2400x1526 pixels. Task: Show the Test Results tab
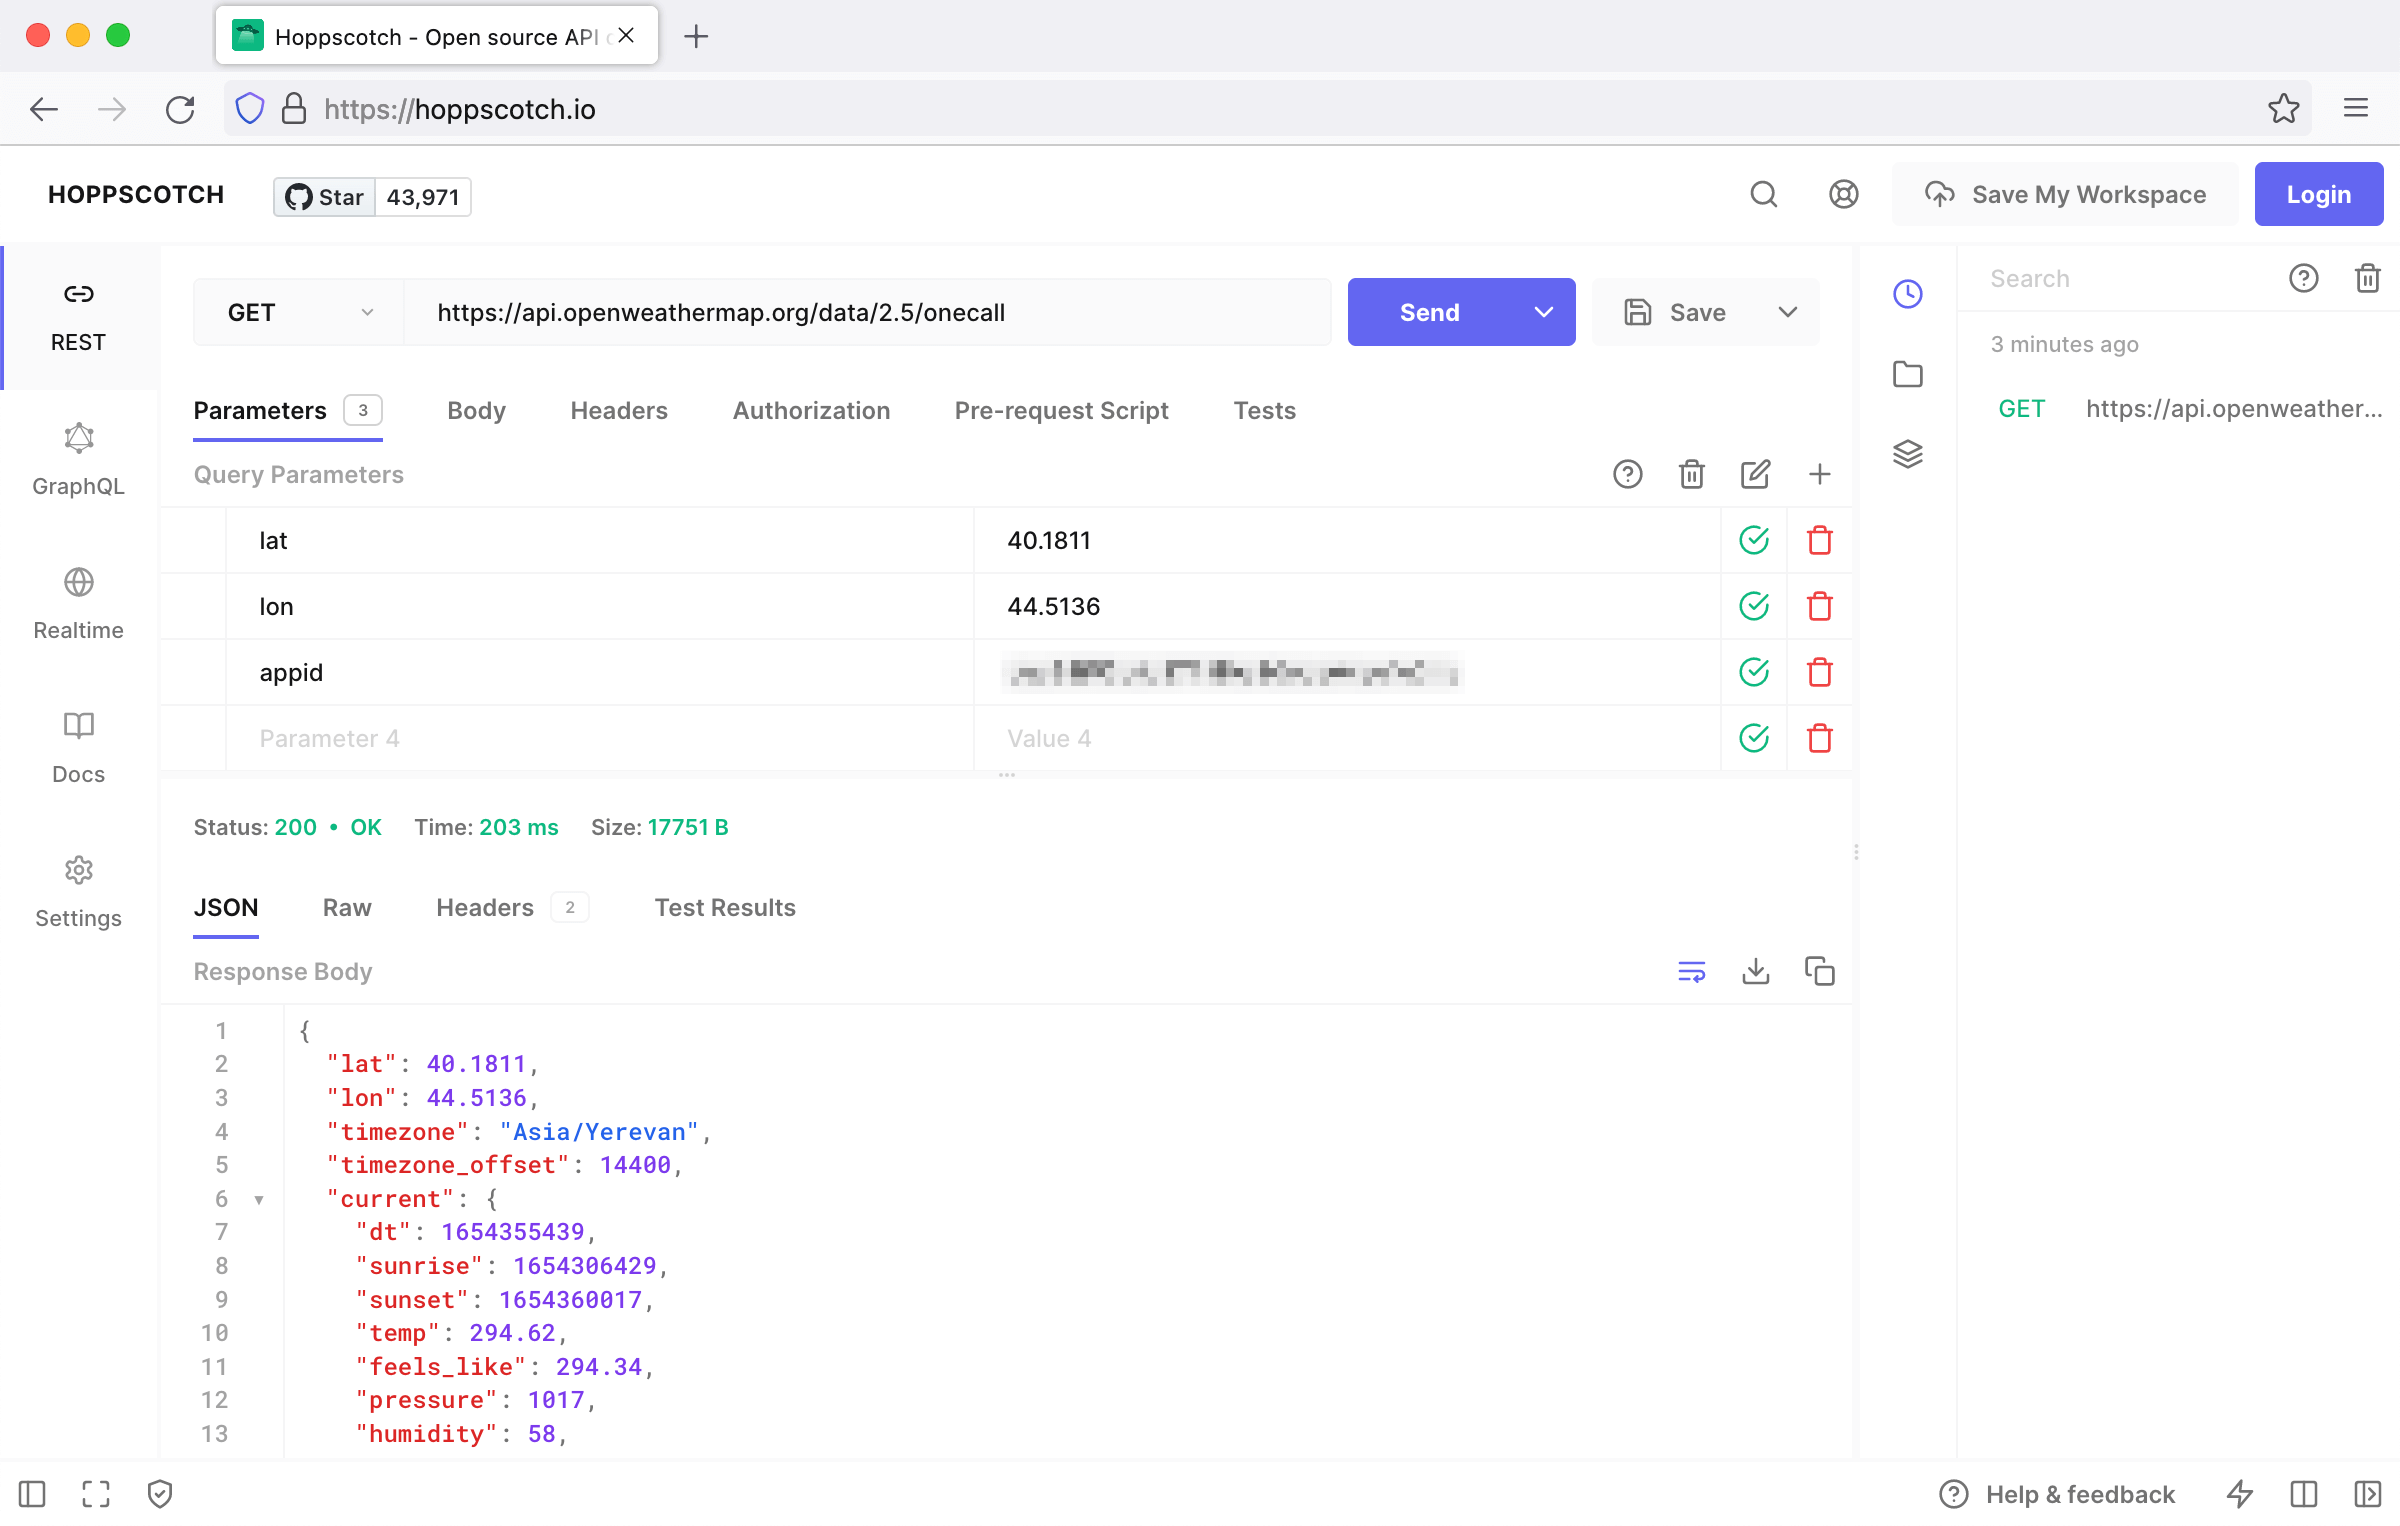[x=725, y=907]
